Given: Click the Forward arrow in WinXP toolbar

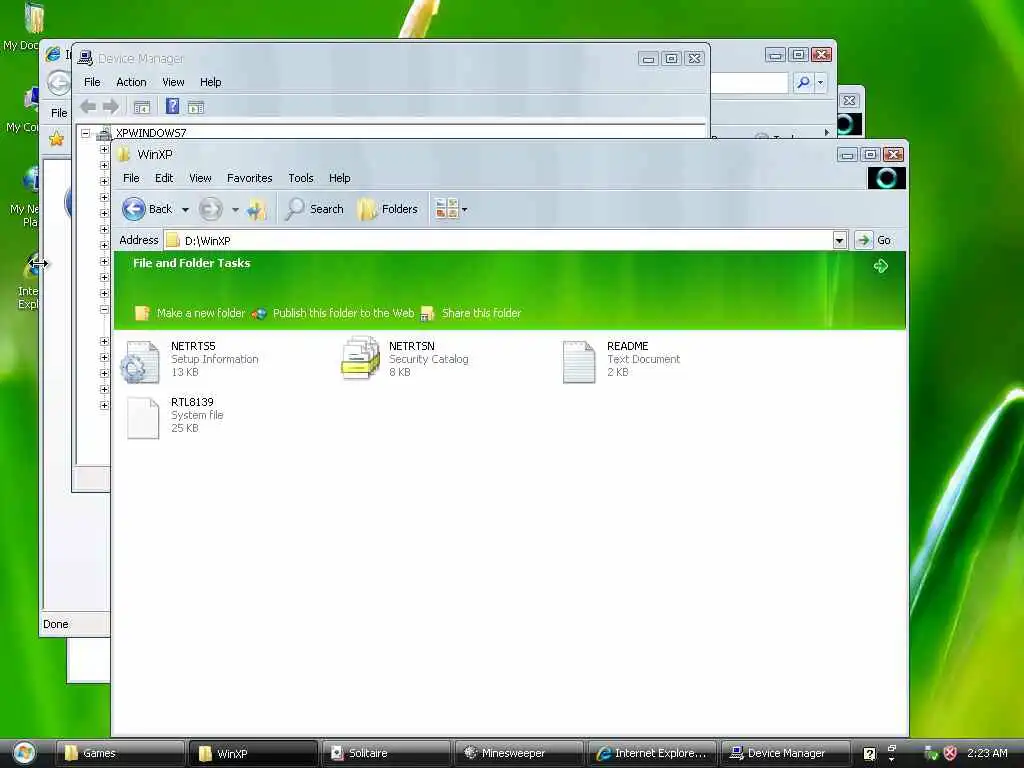Looking at the screenshot, I should tap(210, 209).
